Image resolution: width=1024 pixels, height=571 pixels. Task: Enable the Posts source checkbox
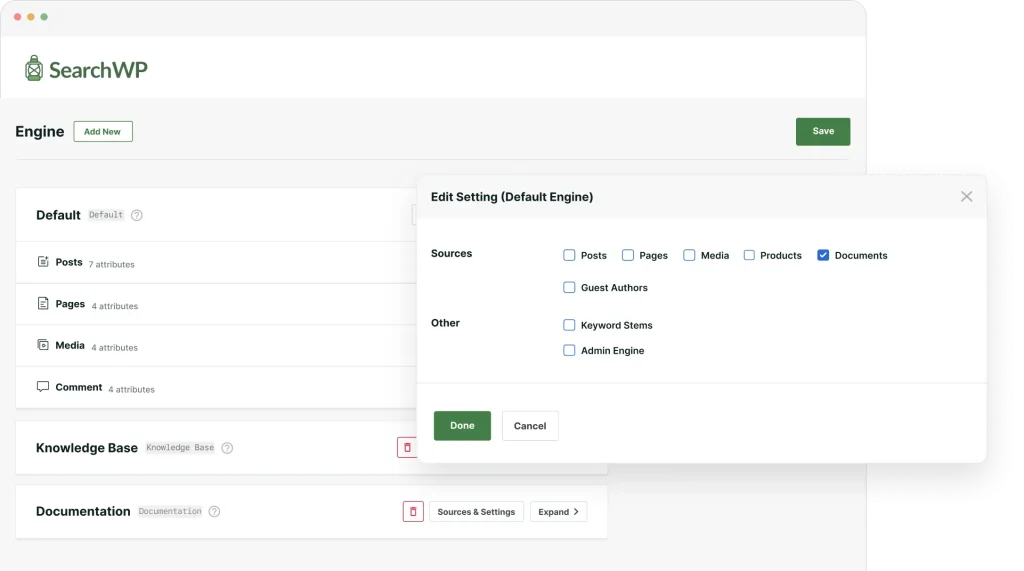tap(569, 255)
